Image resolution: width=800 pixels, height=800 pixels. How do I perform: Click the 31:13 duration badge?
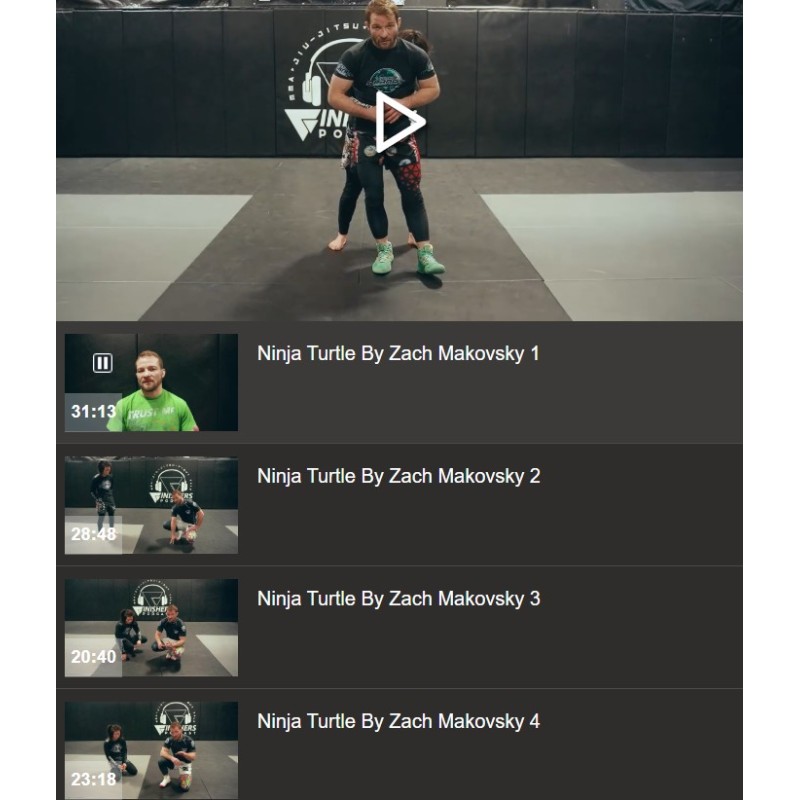pos(93,412)
